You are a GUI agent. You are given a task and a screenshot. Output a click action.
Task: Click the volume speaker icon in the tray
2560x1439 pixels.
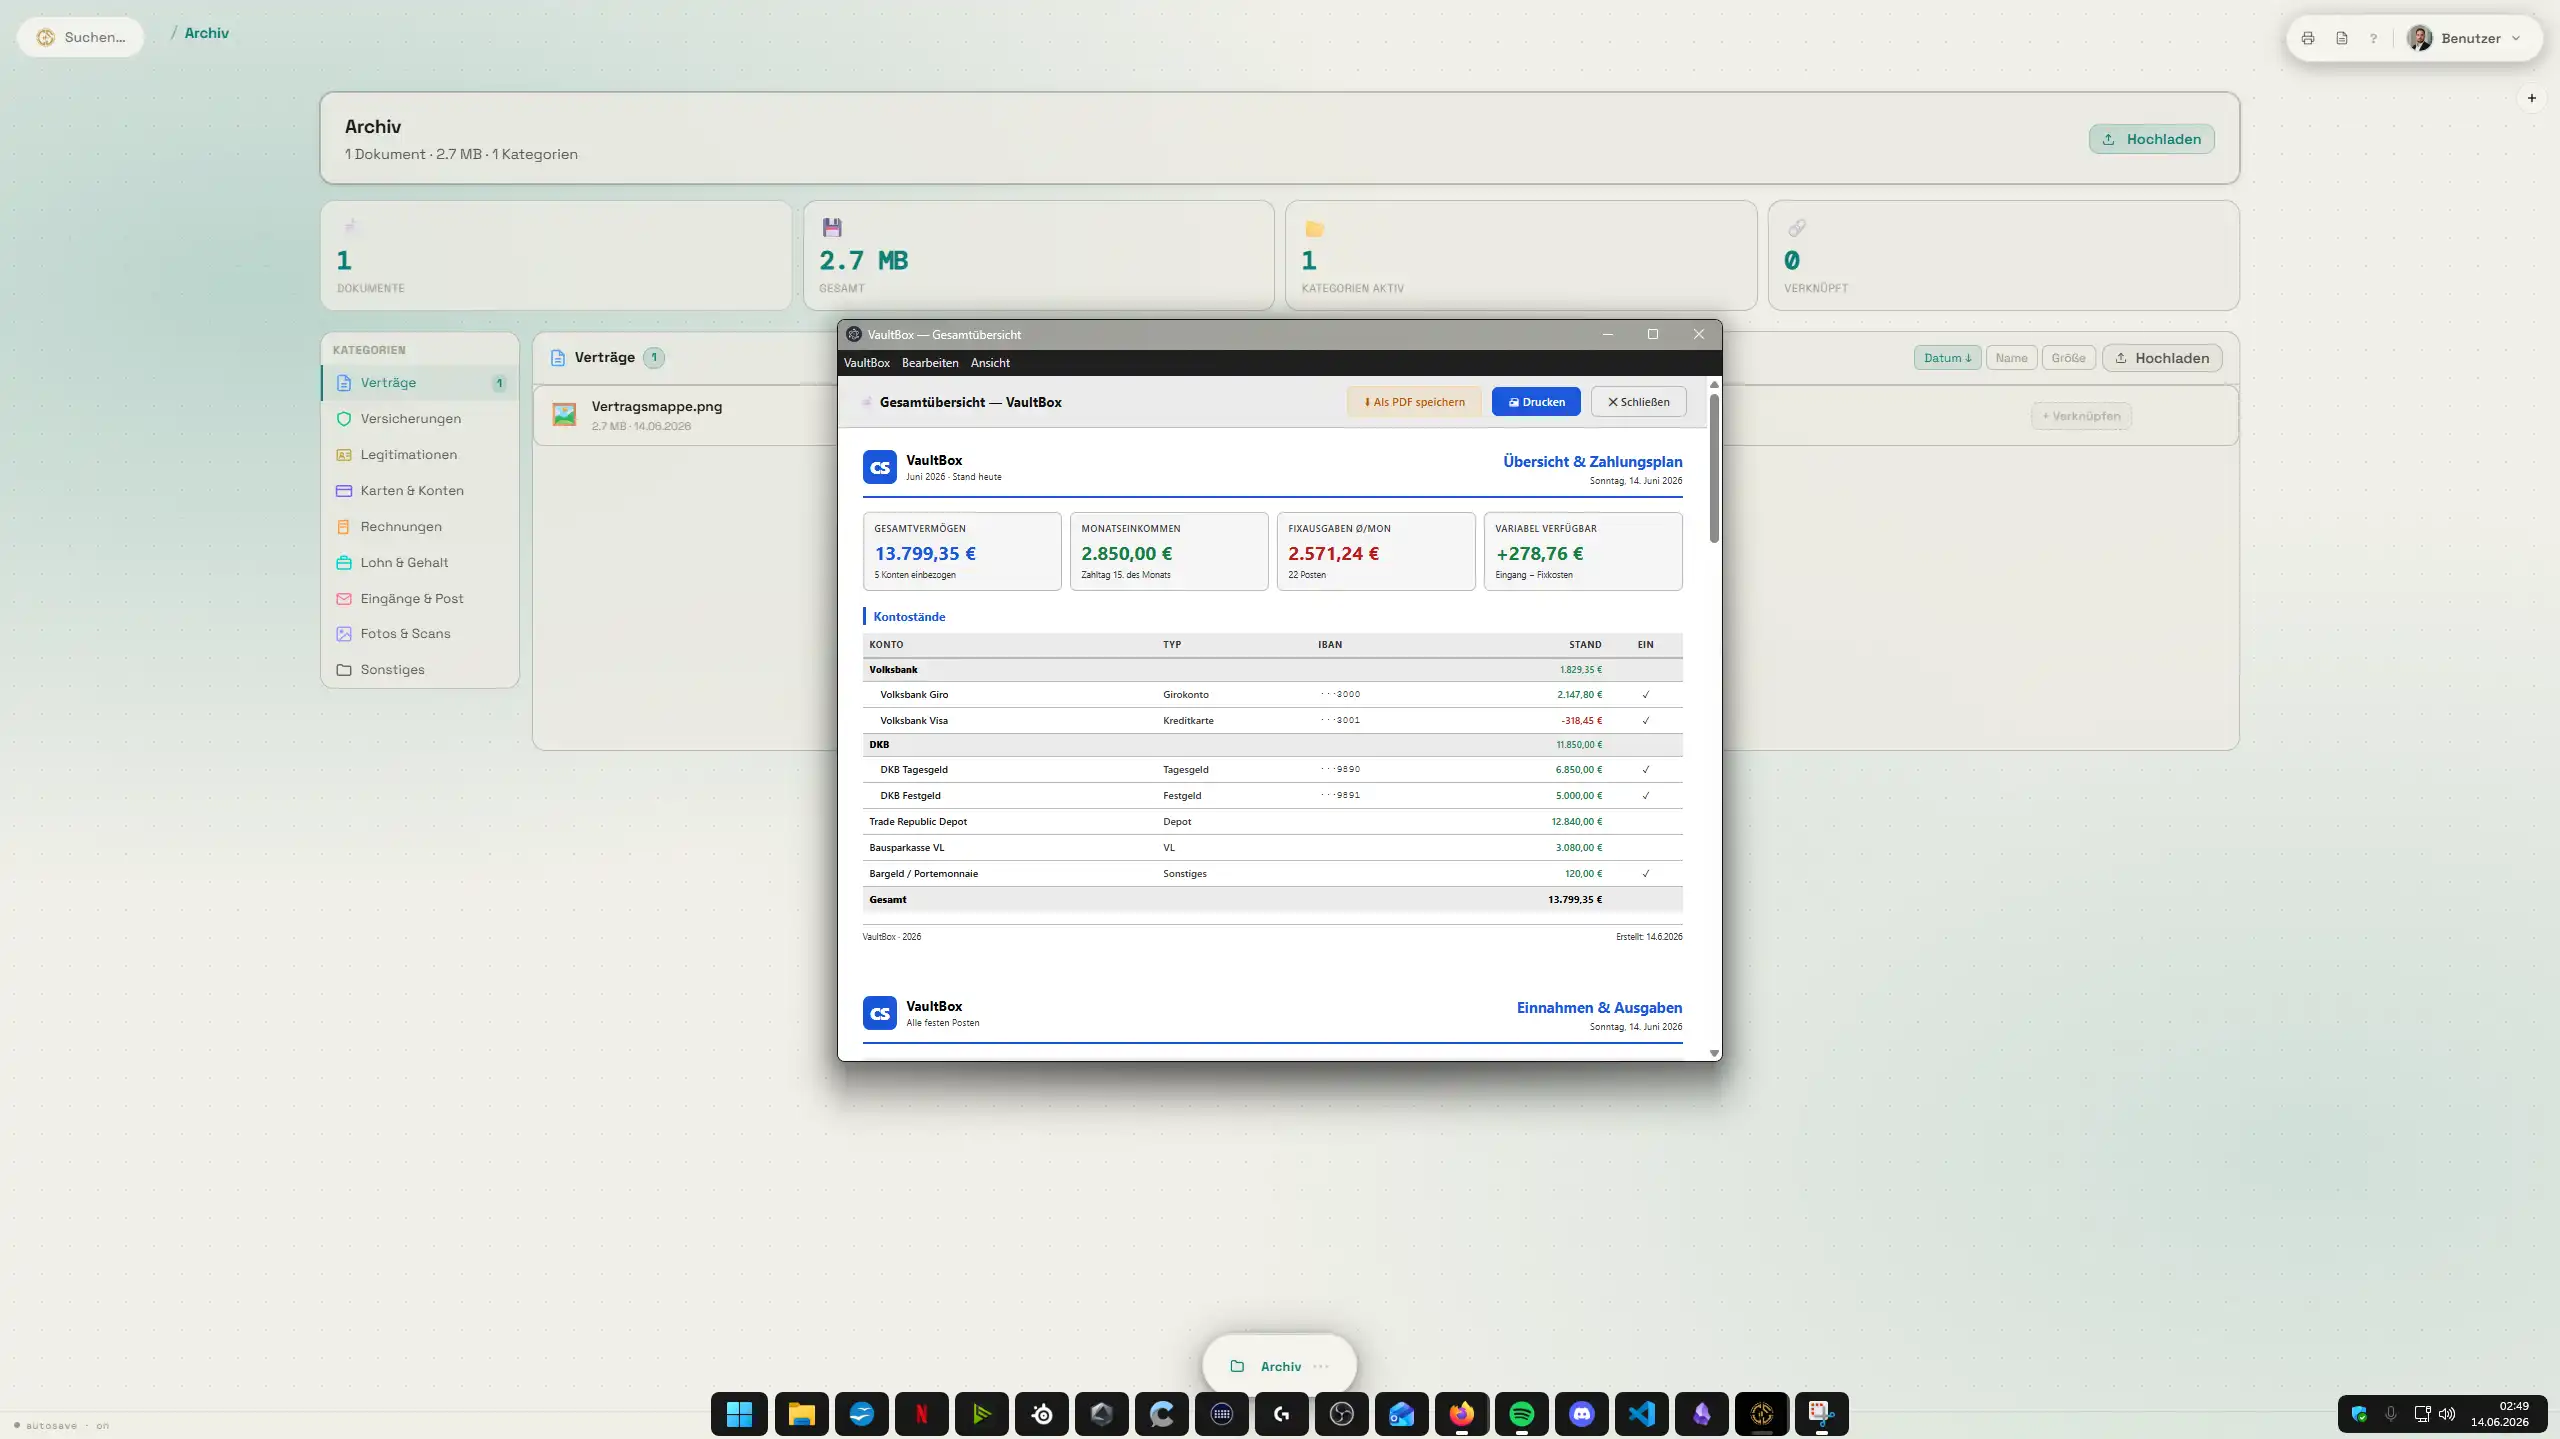point(2447,1414)
